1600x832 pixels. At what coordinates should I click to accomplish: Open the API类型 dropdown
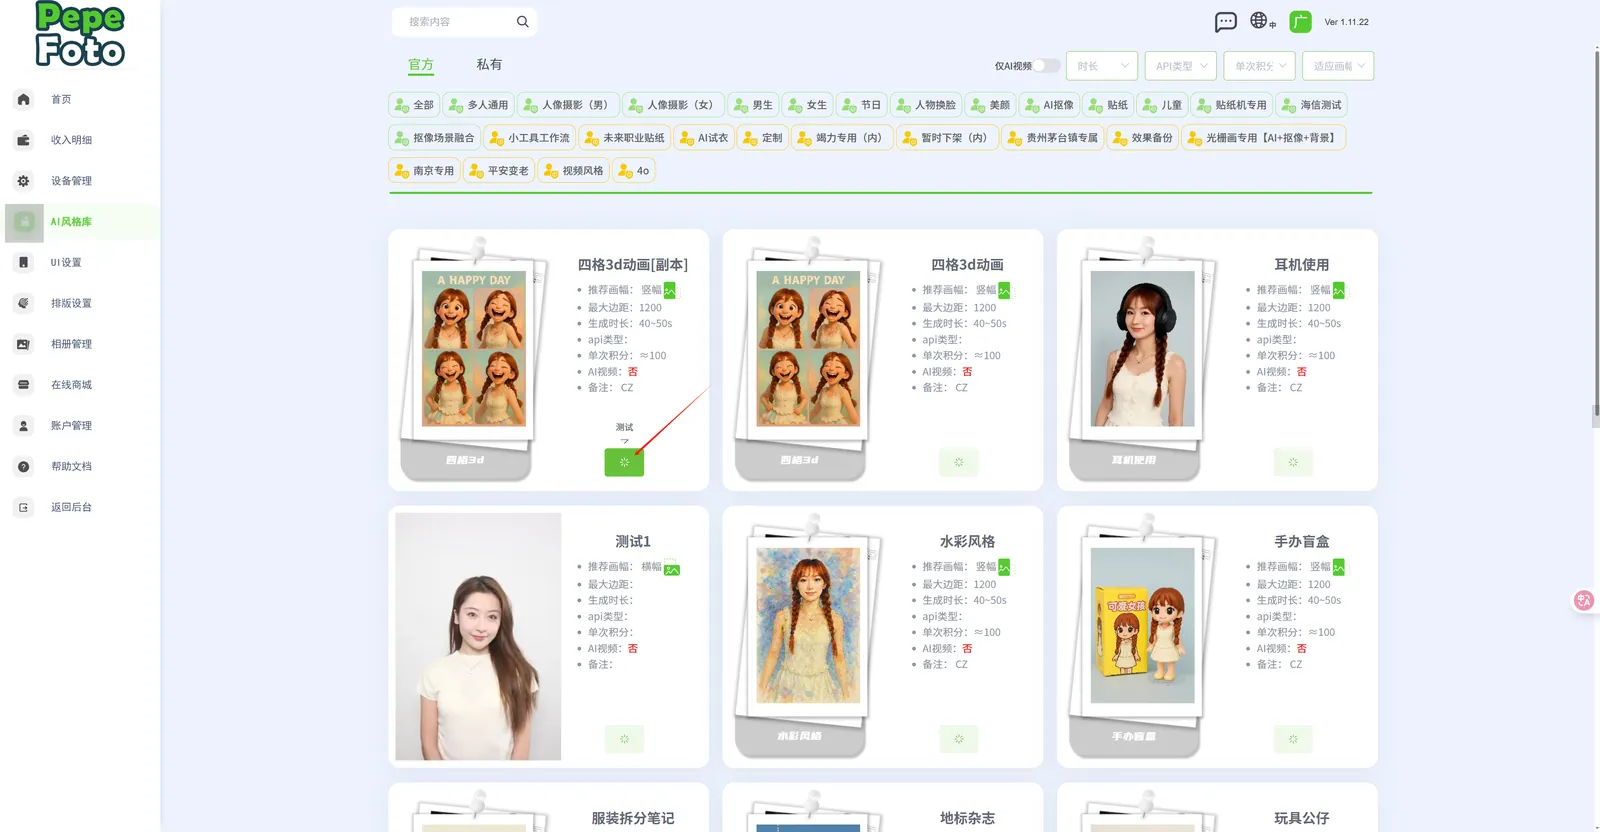coord(1180,66)
